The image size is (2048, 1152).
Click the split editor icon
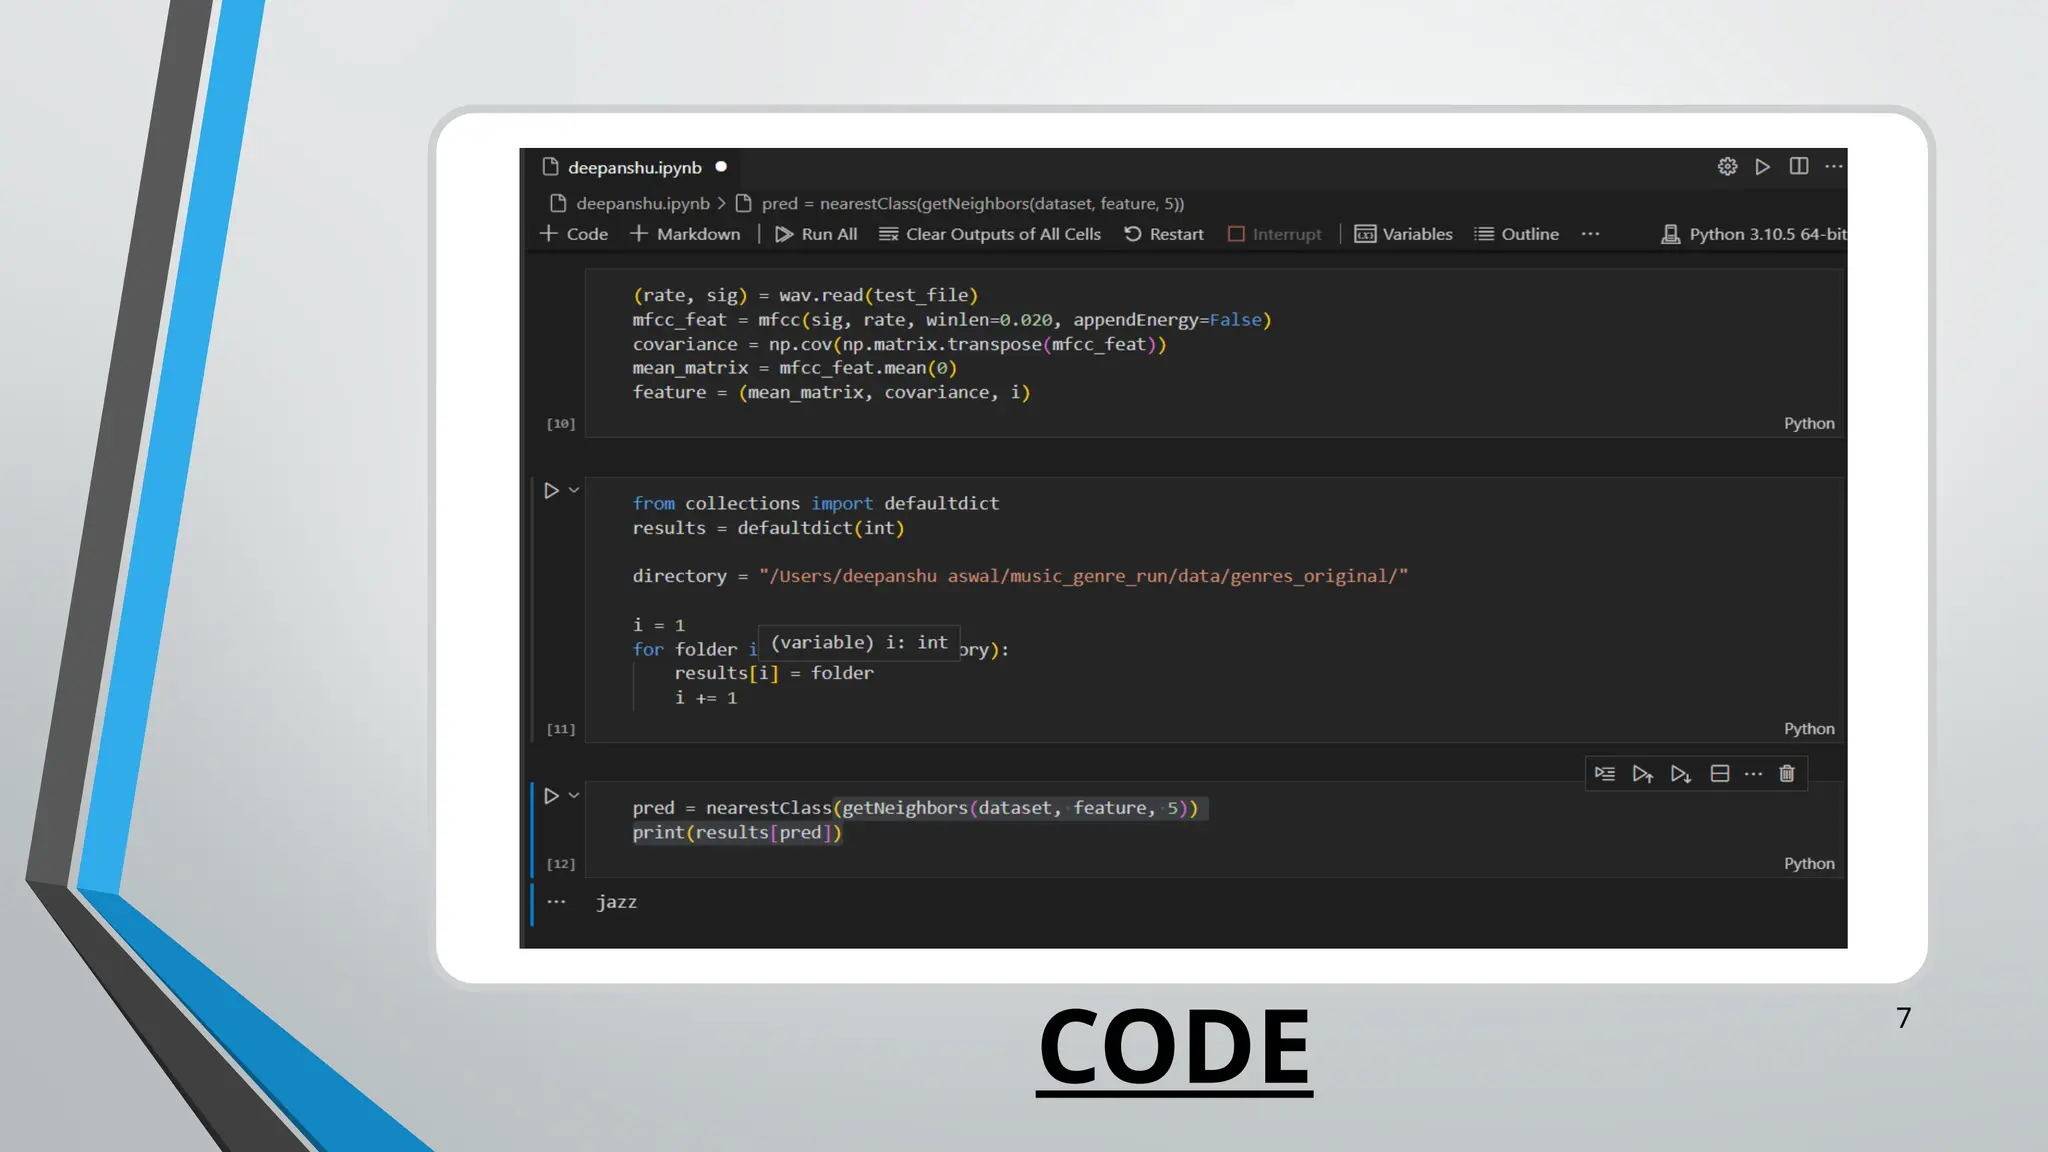click(x=1798, y=166)
